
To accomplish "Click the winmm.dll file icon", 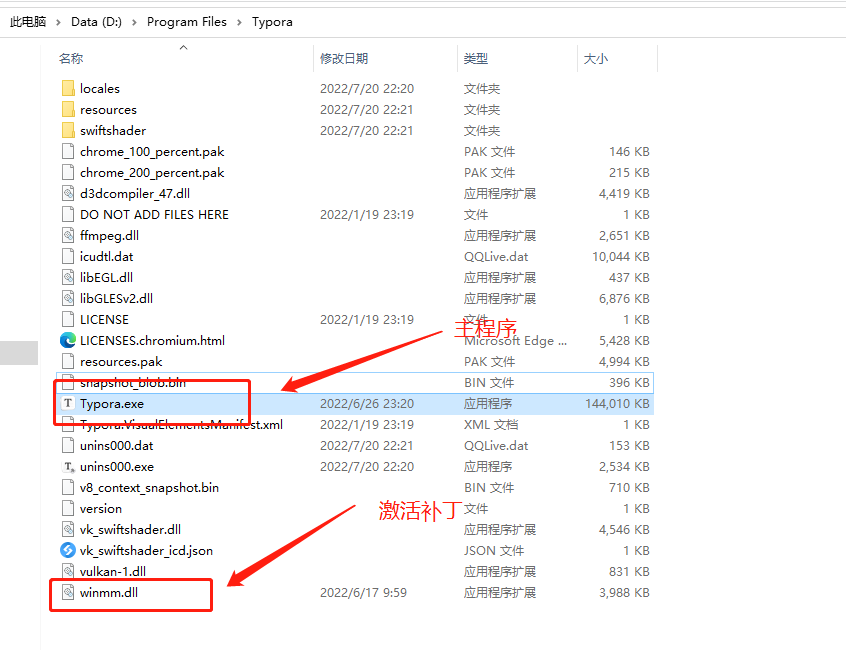I will coord(68,593).
